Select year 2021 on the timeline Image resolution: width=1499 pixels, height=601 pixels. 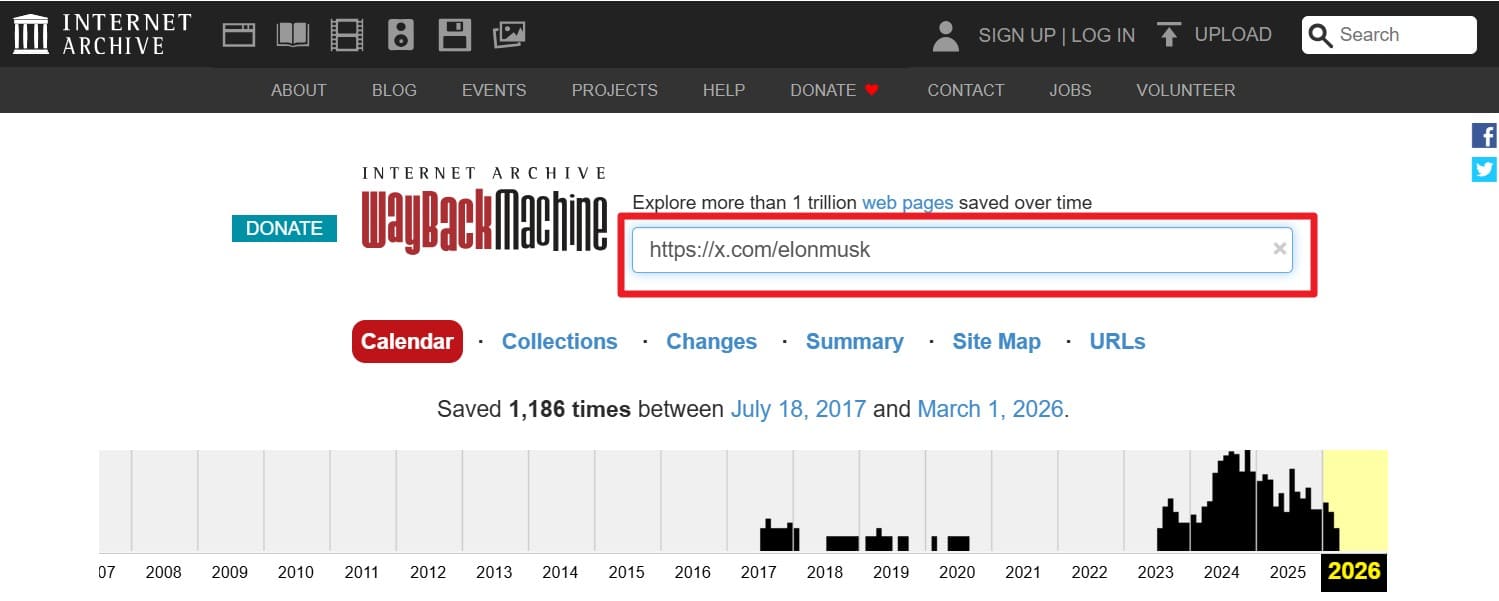tap(1023, 572)
